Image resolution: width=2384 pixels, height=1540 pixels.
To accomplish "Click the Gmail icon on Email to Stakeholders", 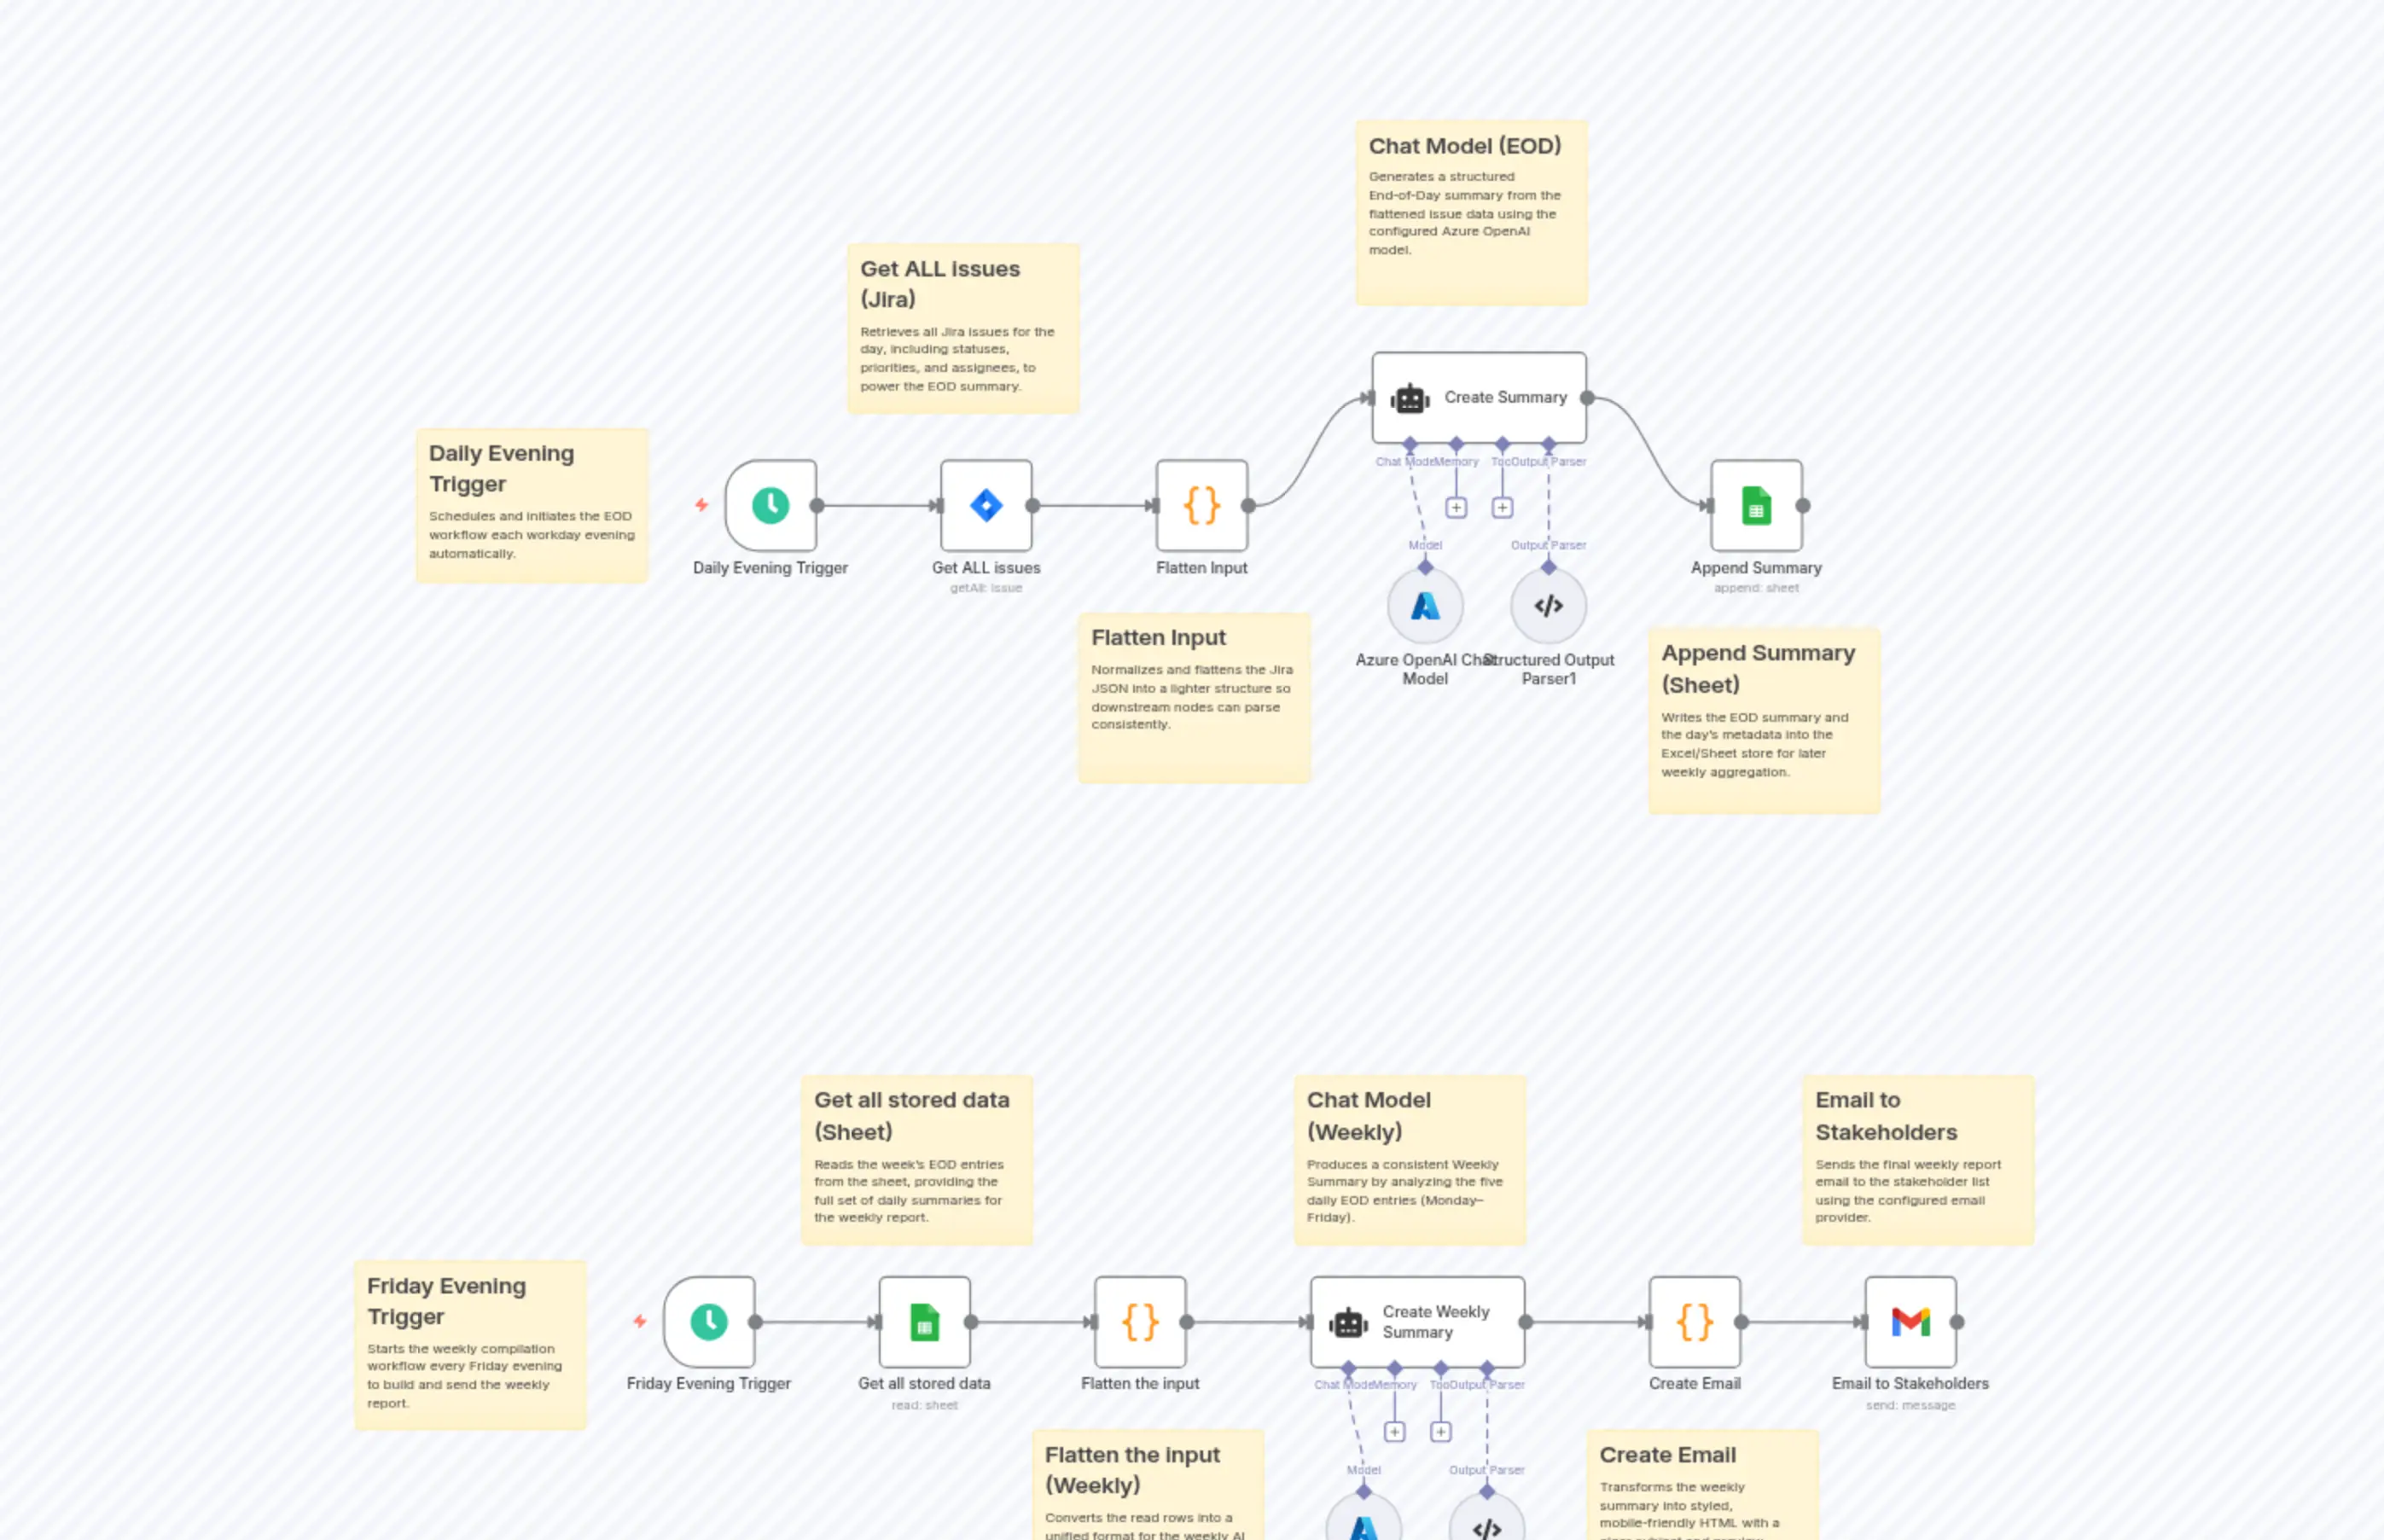I will click(x=1910, y=1321).
